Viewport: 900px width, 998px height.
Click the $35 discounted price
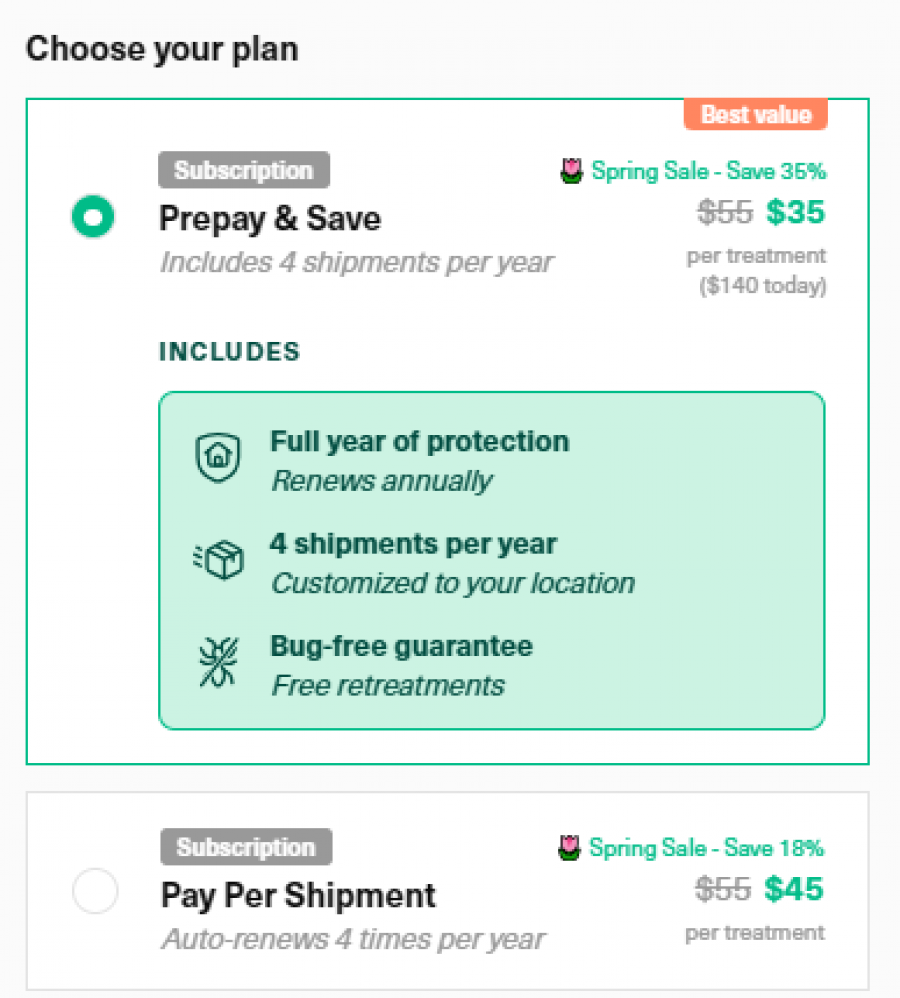(796, 213)
